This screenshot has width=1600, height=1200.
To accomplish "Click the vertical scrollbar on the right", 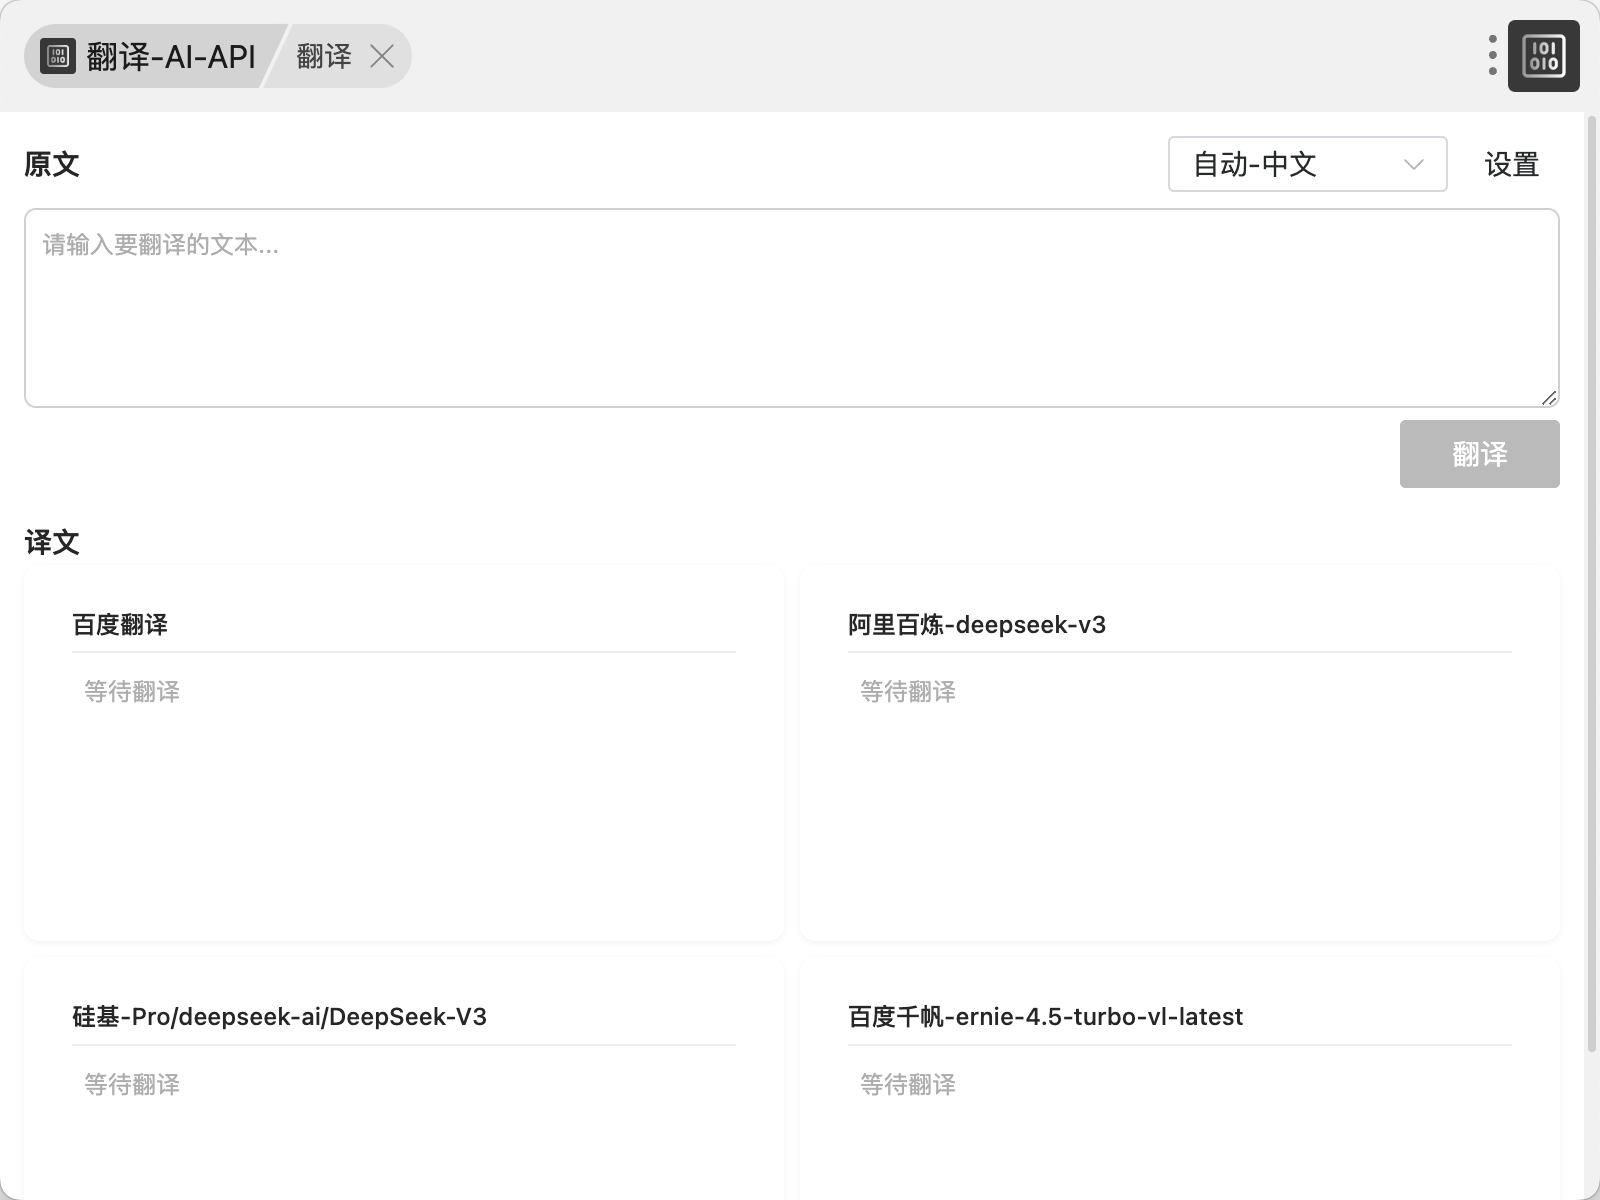I will point(1591,580).
